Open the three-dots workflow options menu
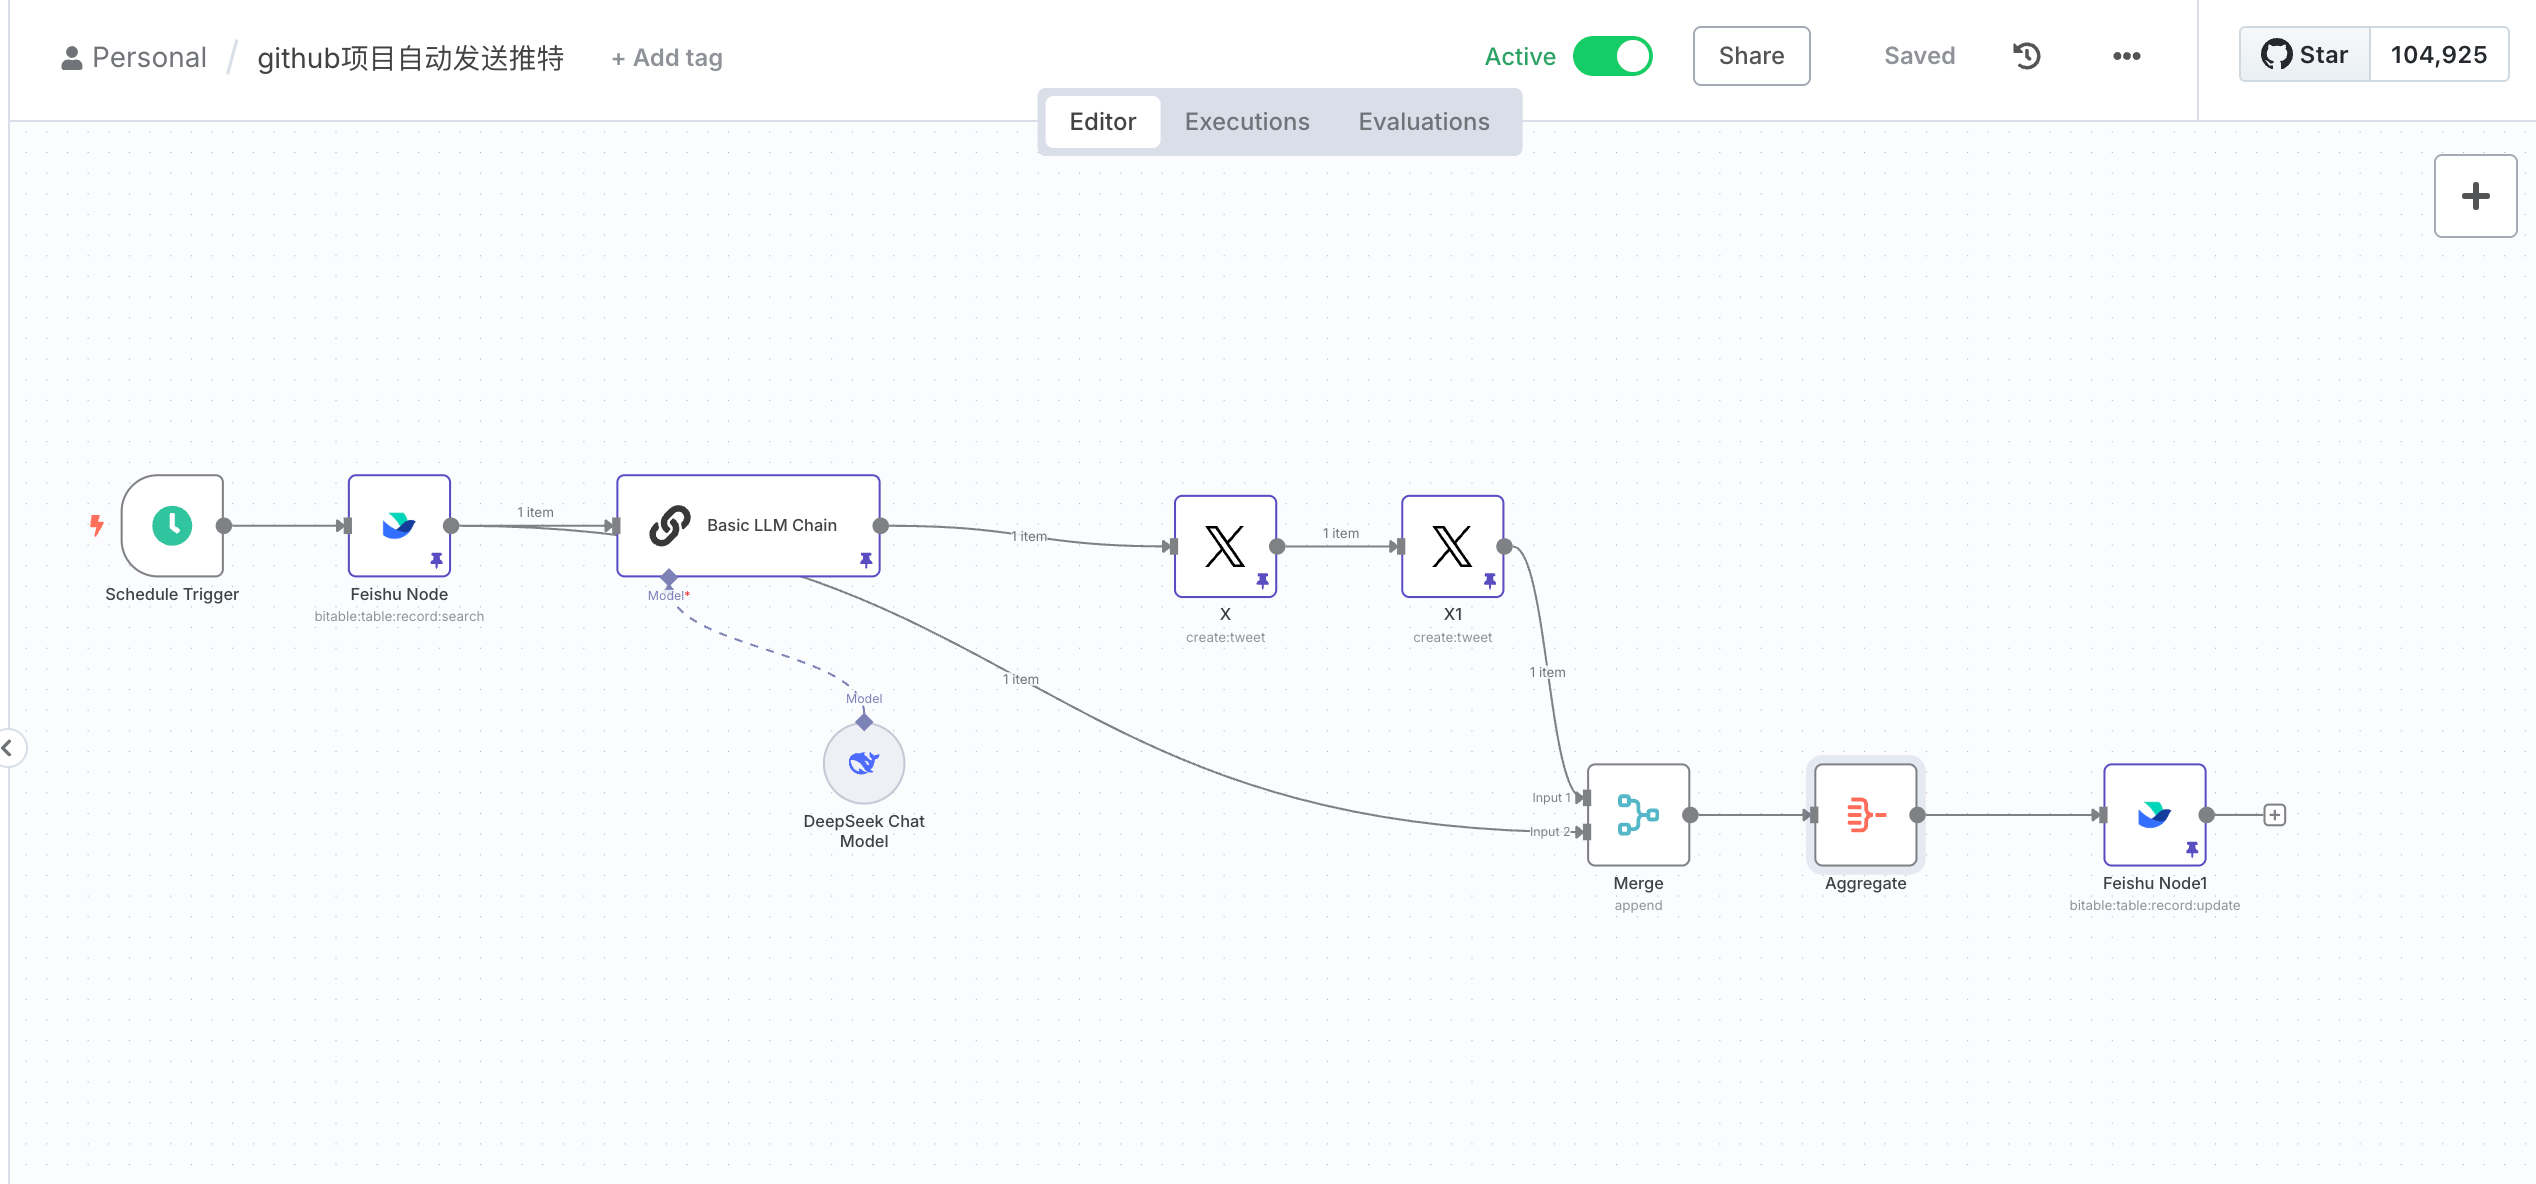Image resolution: width=2536 pixels, height=1184 pixels. pyautogui.click(x=2126, y=56)
